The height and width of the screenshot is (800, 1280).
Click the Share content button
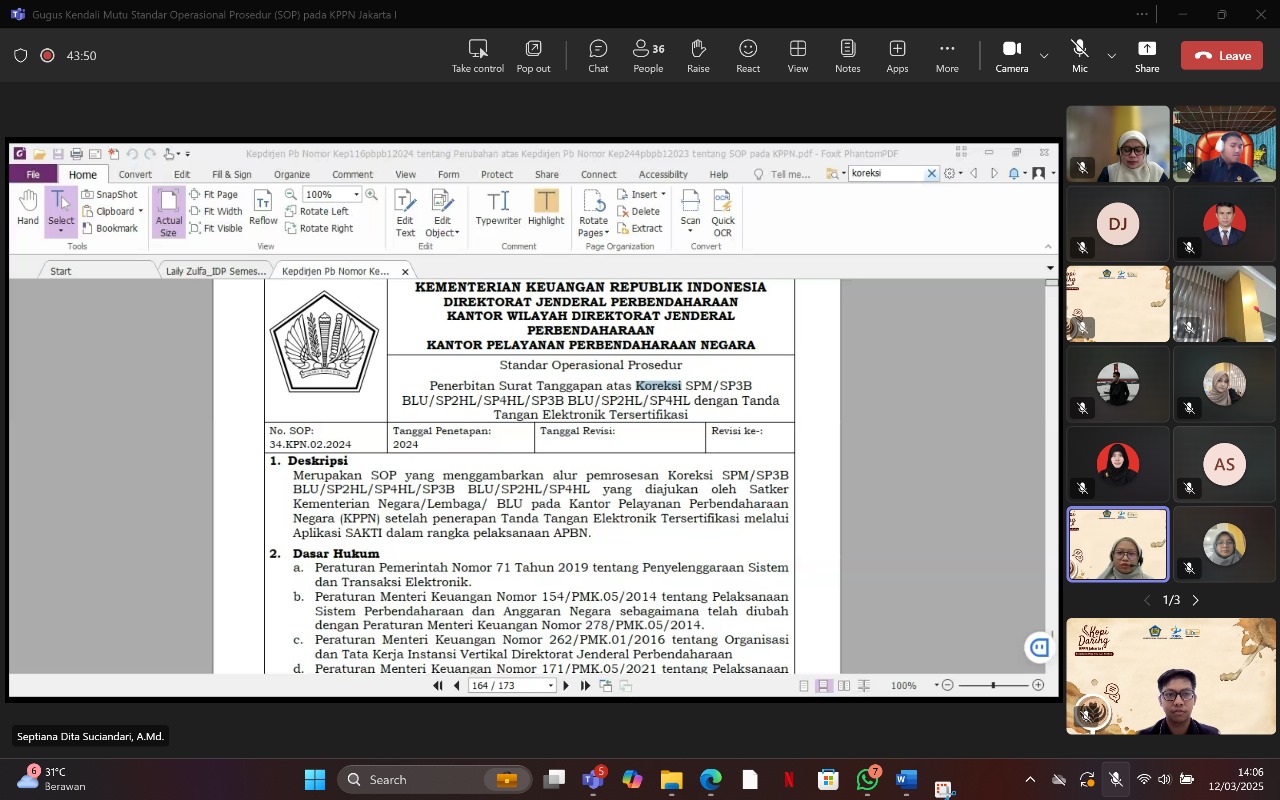coord(1147,56)
